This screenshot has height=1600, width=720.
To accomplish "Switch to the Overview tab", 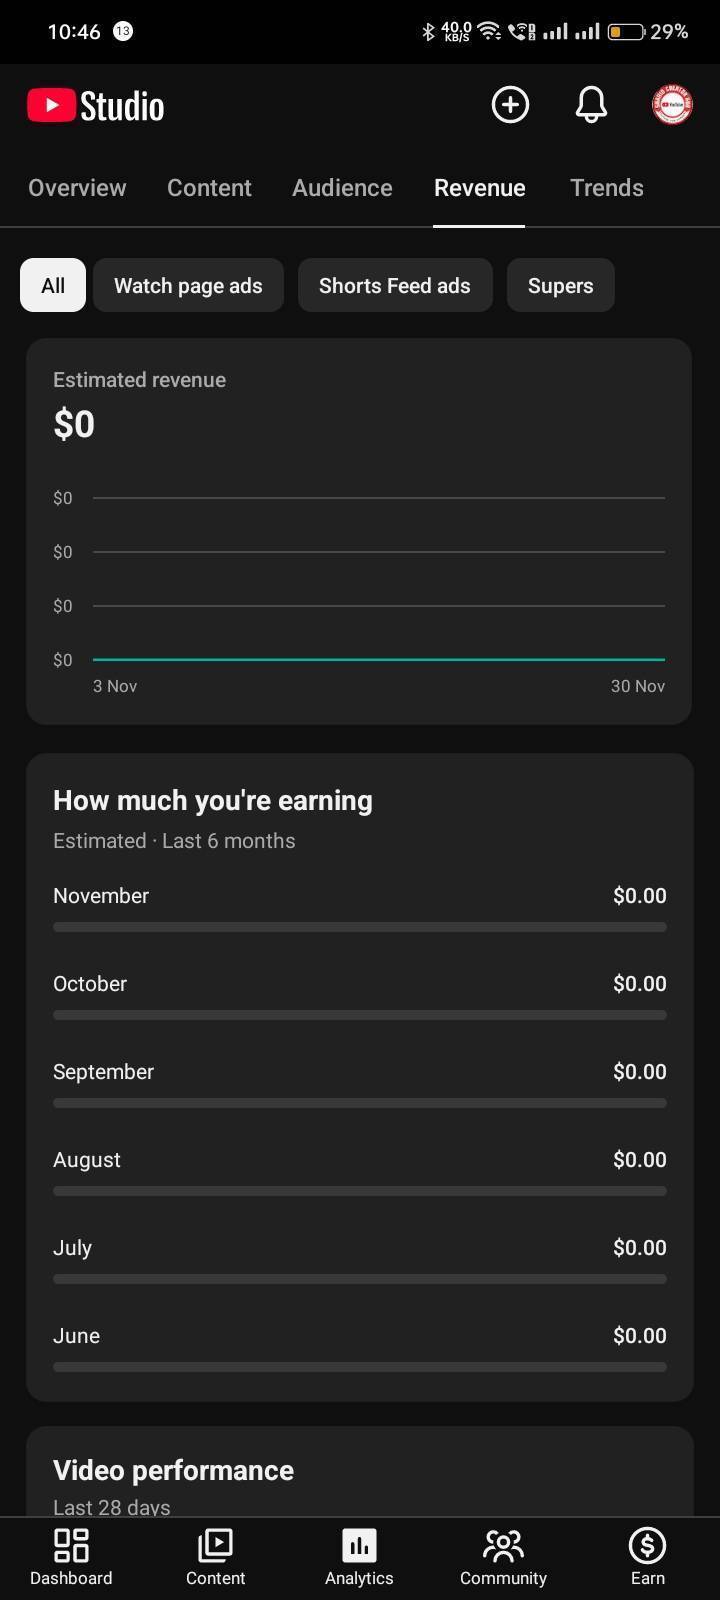I will 77,188.
